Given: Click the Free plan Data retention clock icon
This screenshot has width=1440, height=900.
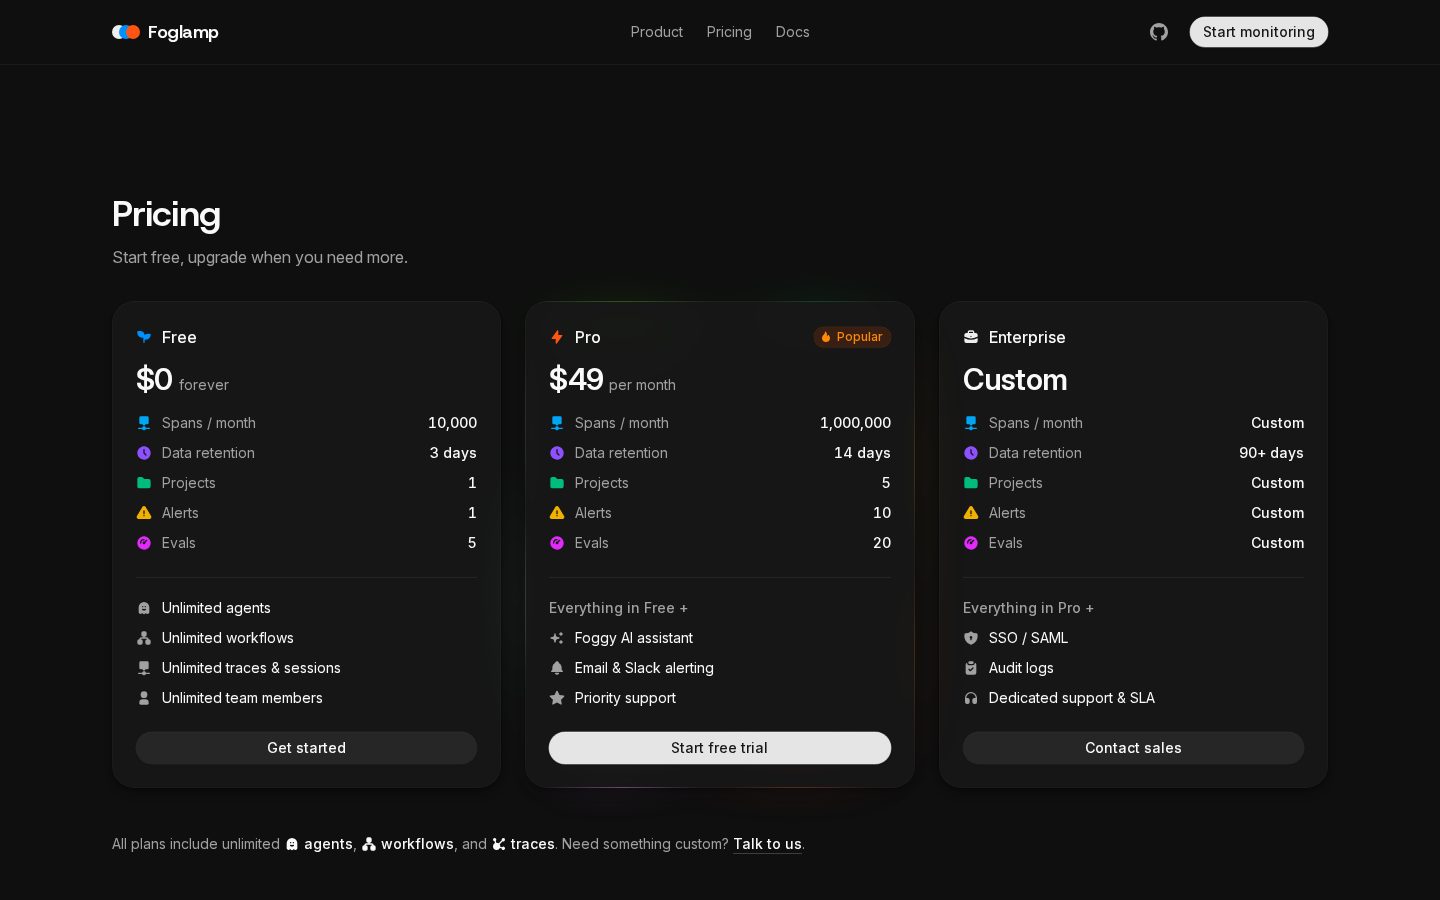Looking at the screenshot, I should (144, 453).
